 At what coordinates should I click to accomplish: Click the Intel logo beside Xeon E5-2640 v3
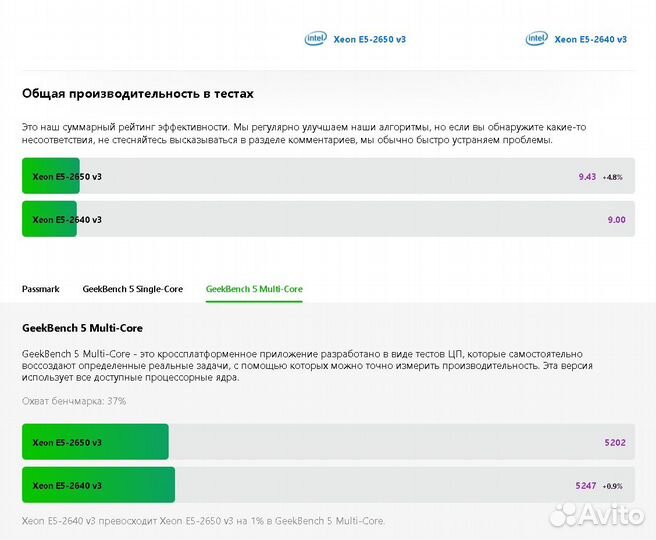(x=537, y=39)
